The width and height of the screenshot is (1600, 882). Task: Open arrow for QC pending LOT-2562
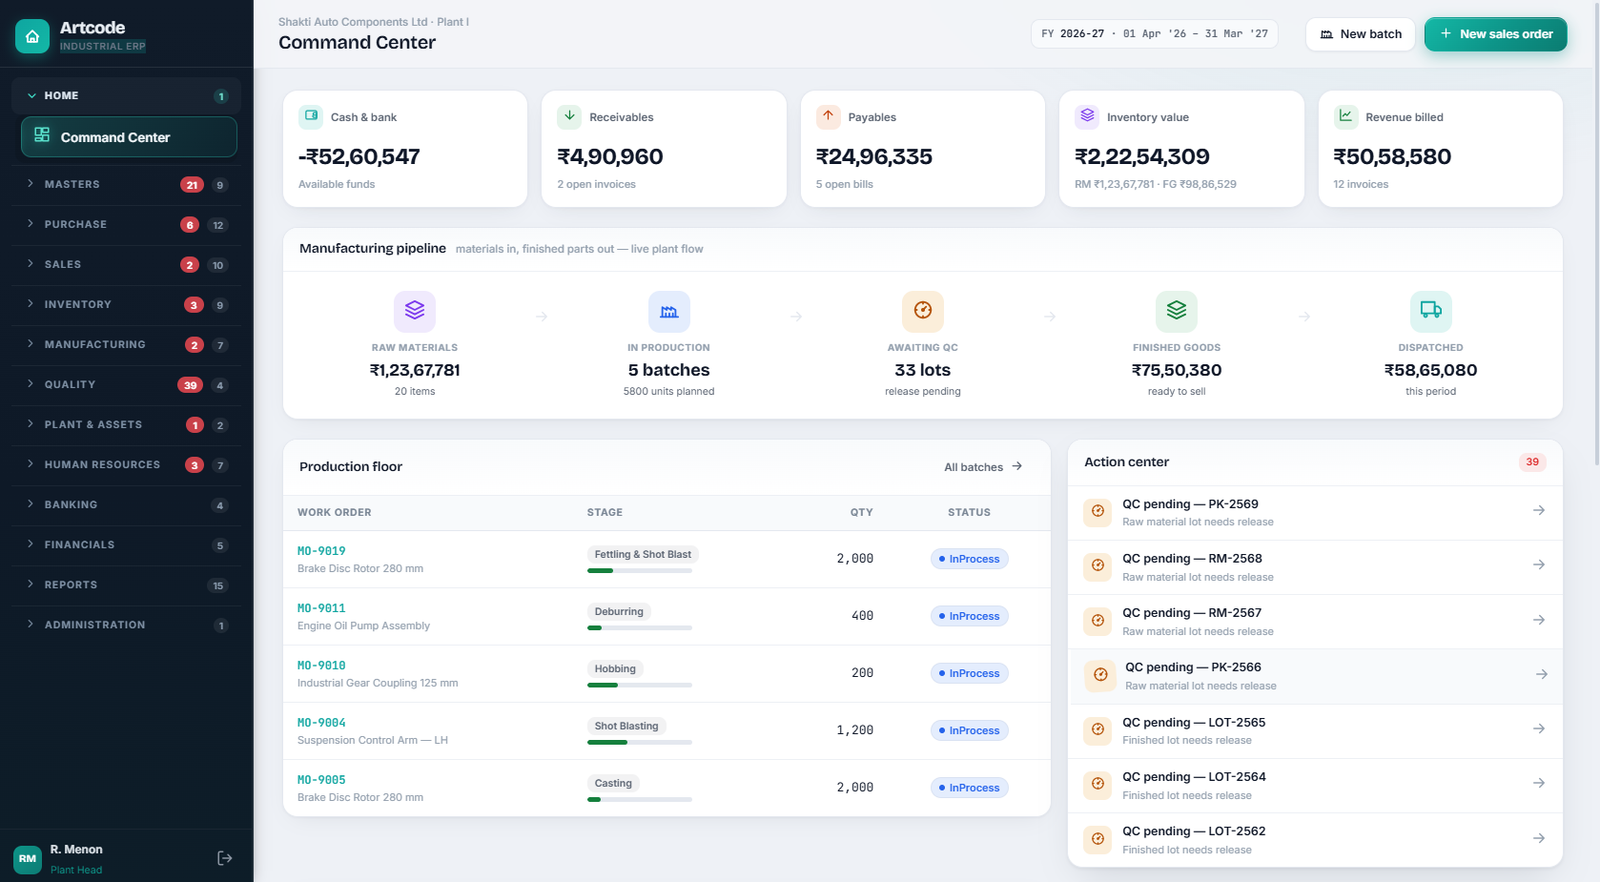point(1539,838)
